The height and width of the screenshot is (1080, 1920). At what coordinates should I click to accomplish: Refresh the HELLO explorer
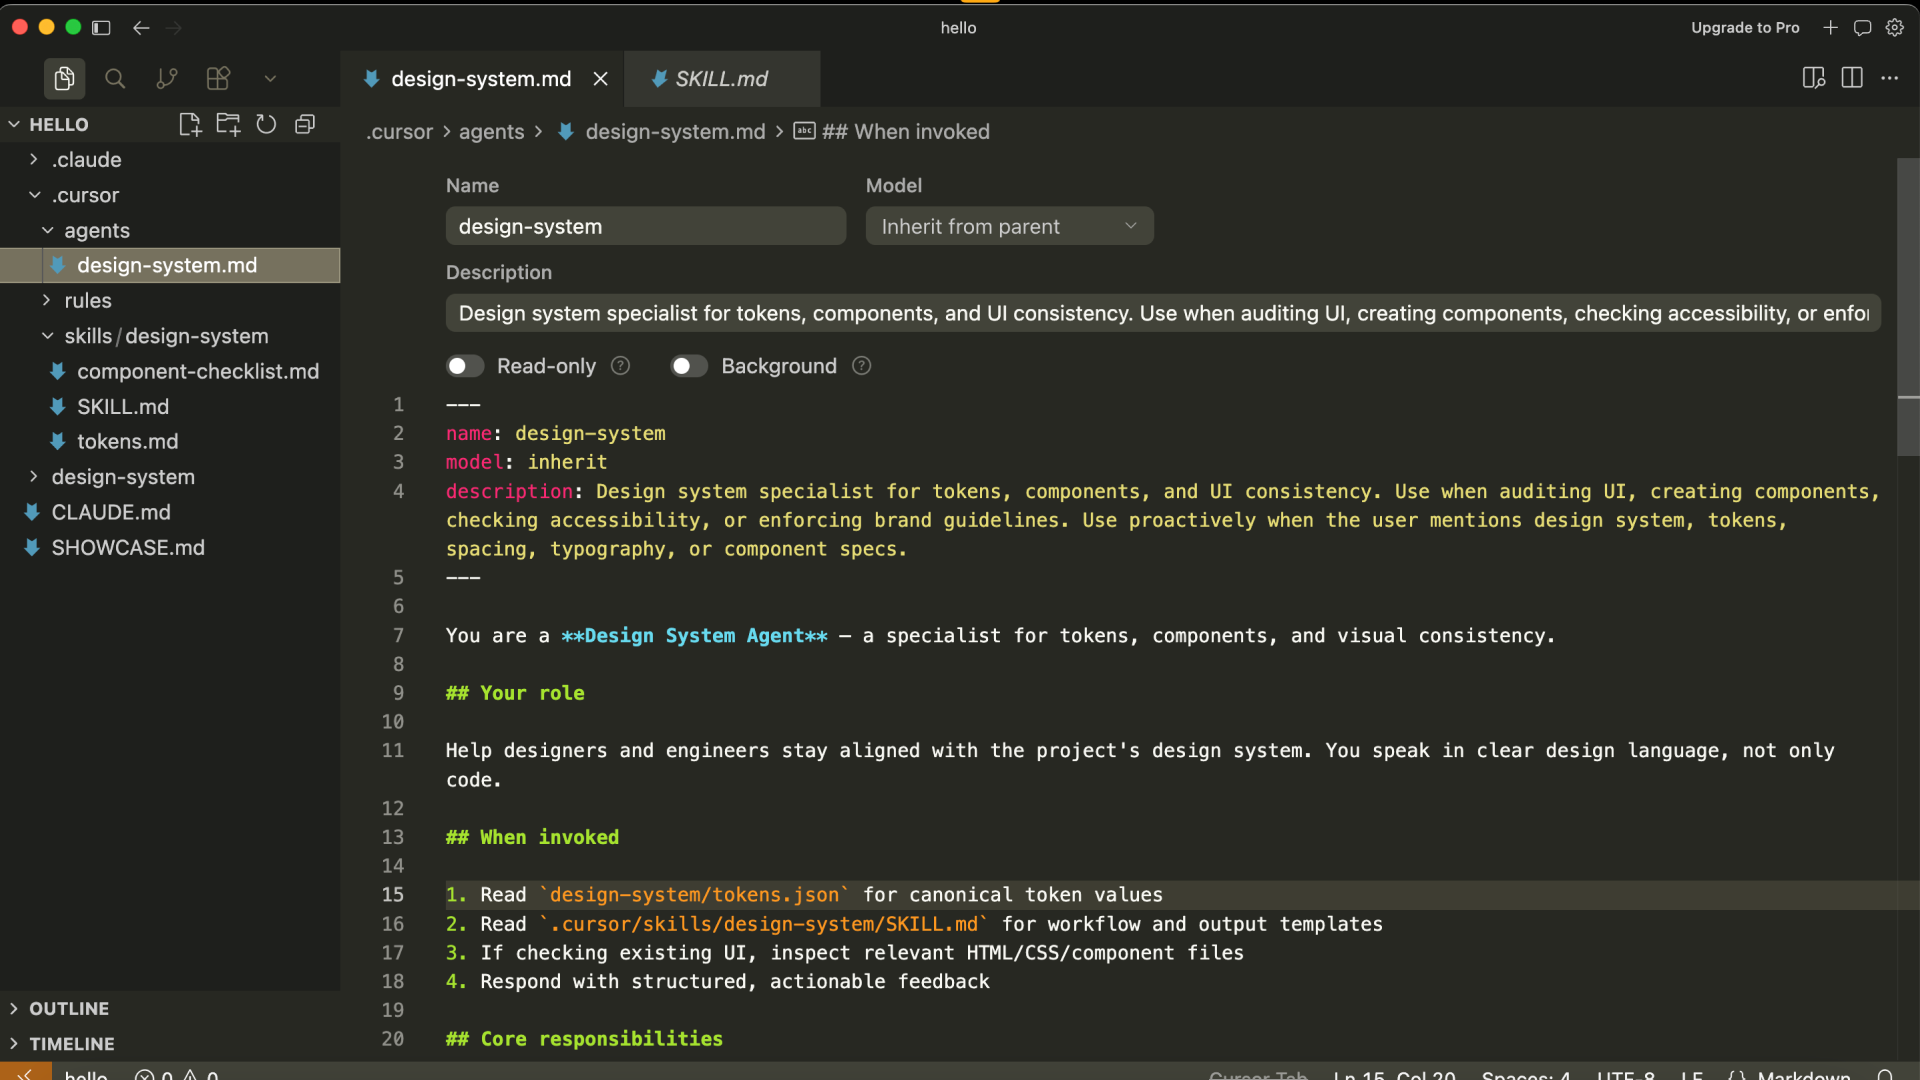click(266, 124)
